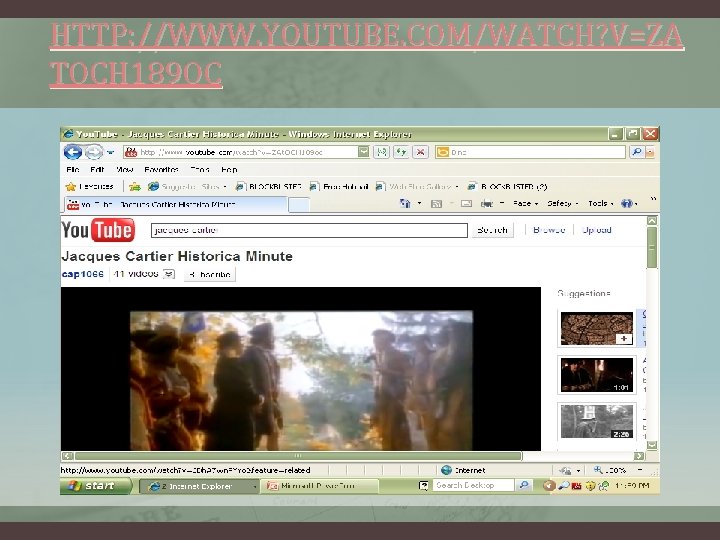Click inside the Bing search box
Screen dimensions: 720x540
pos(530,152)
